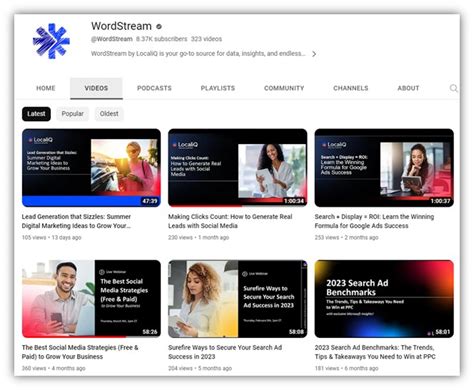
Task: Open Making Clicks Count video thumbnail
Action: pyautogui.click(x=237, y=168)
